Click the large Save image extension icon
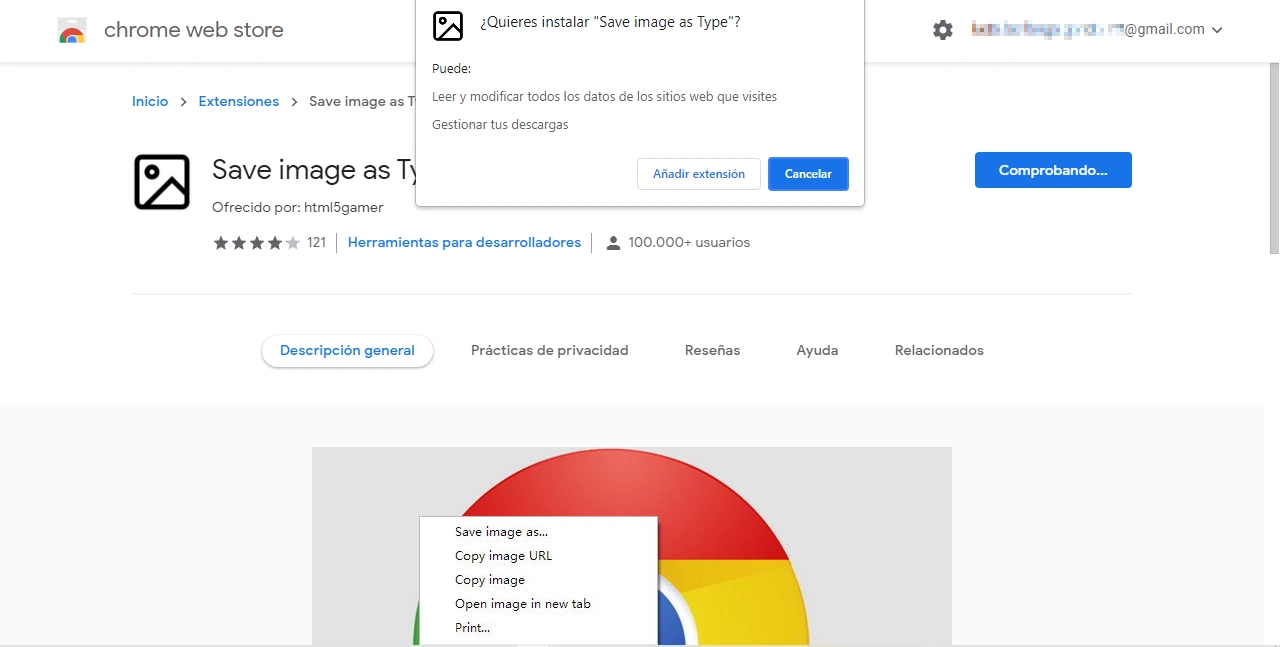Image resolution: width=1280 pixels, height=647 pixels. point(162,182)
